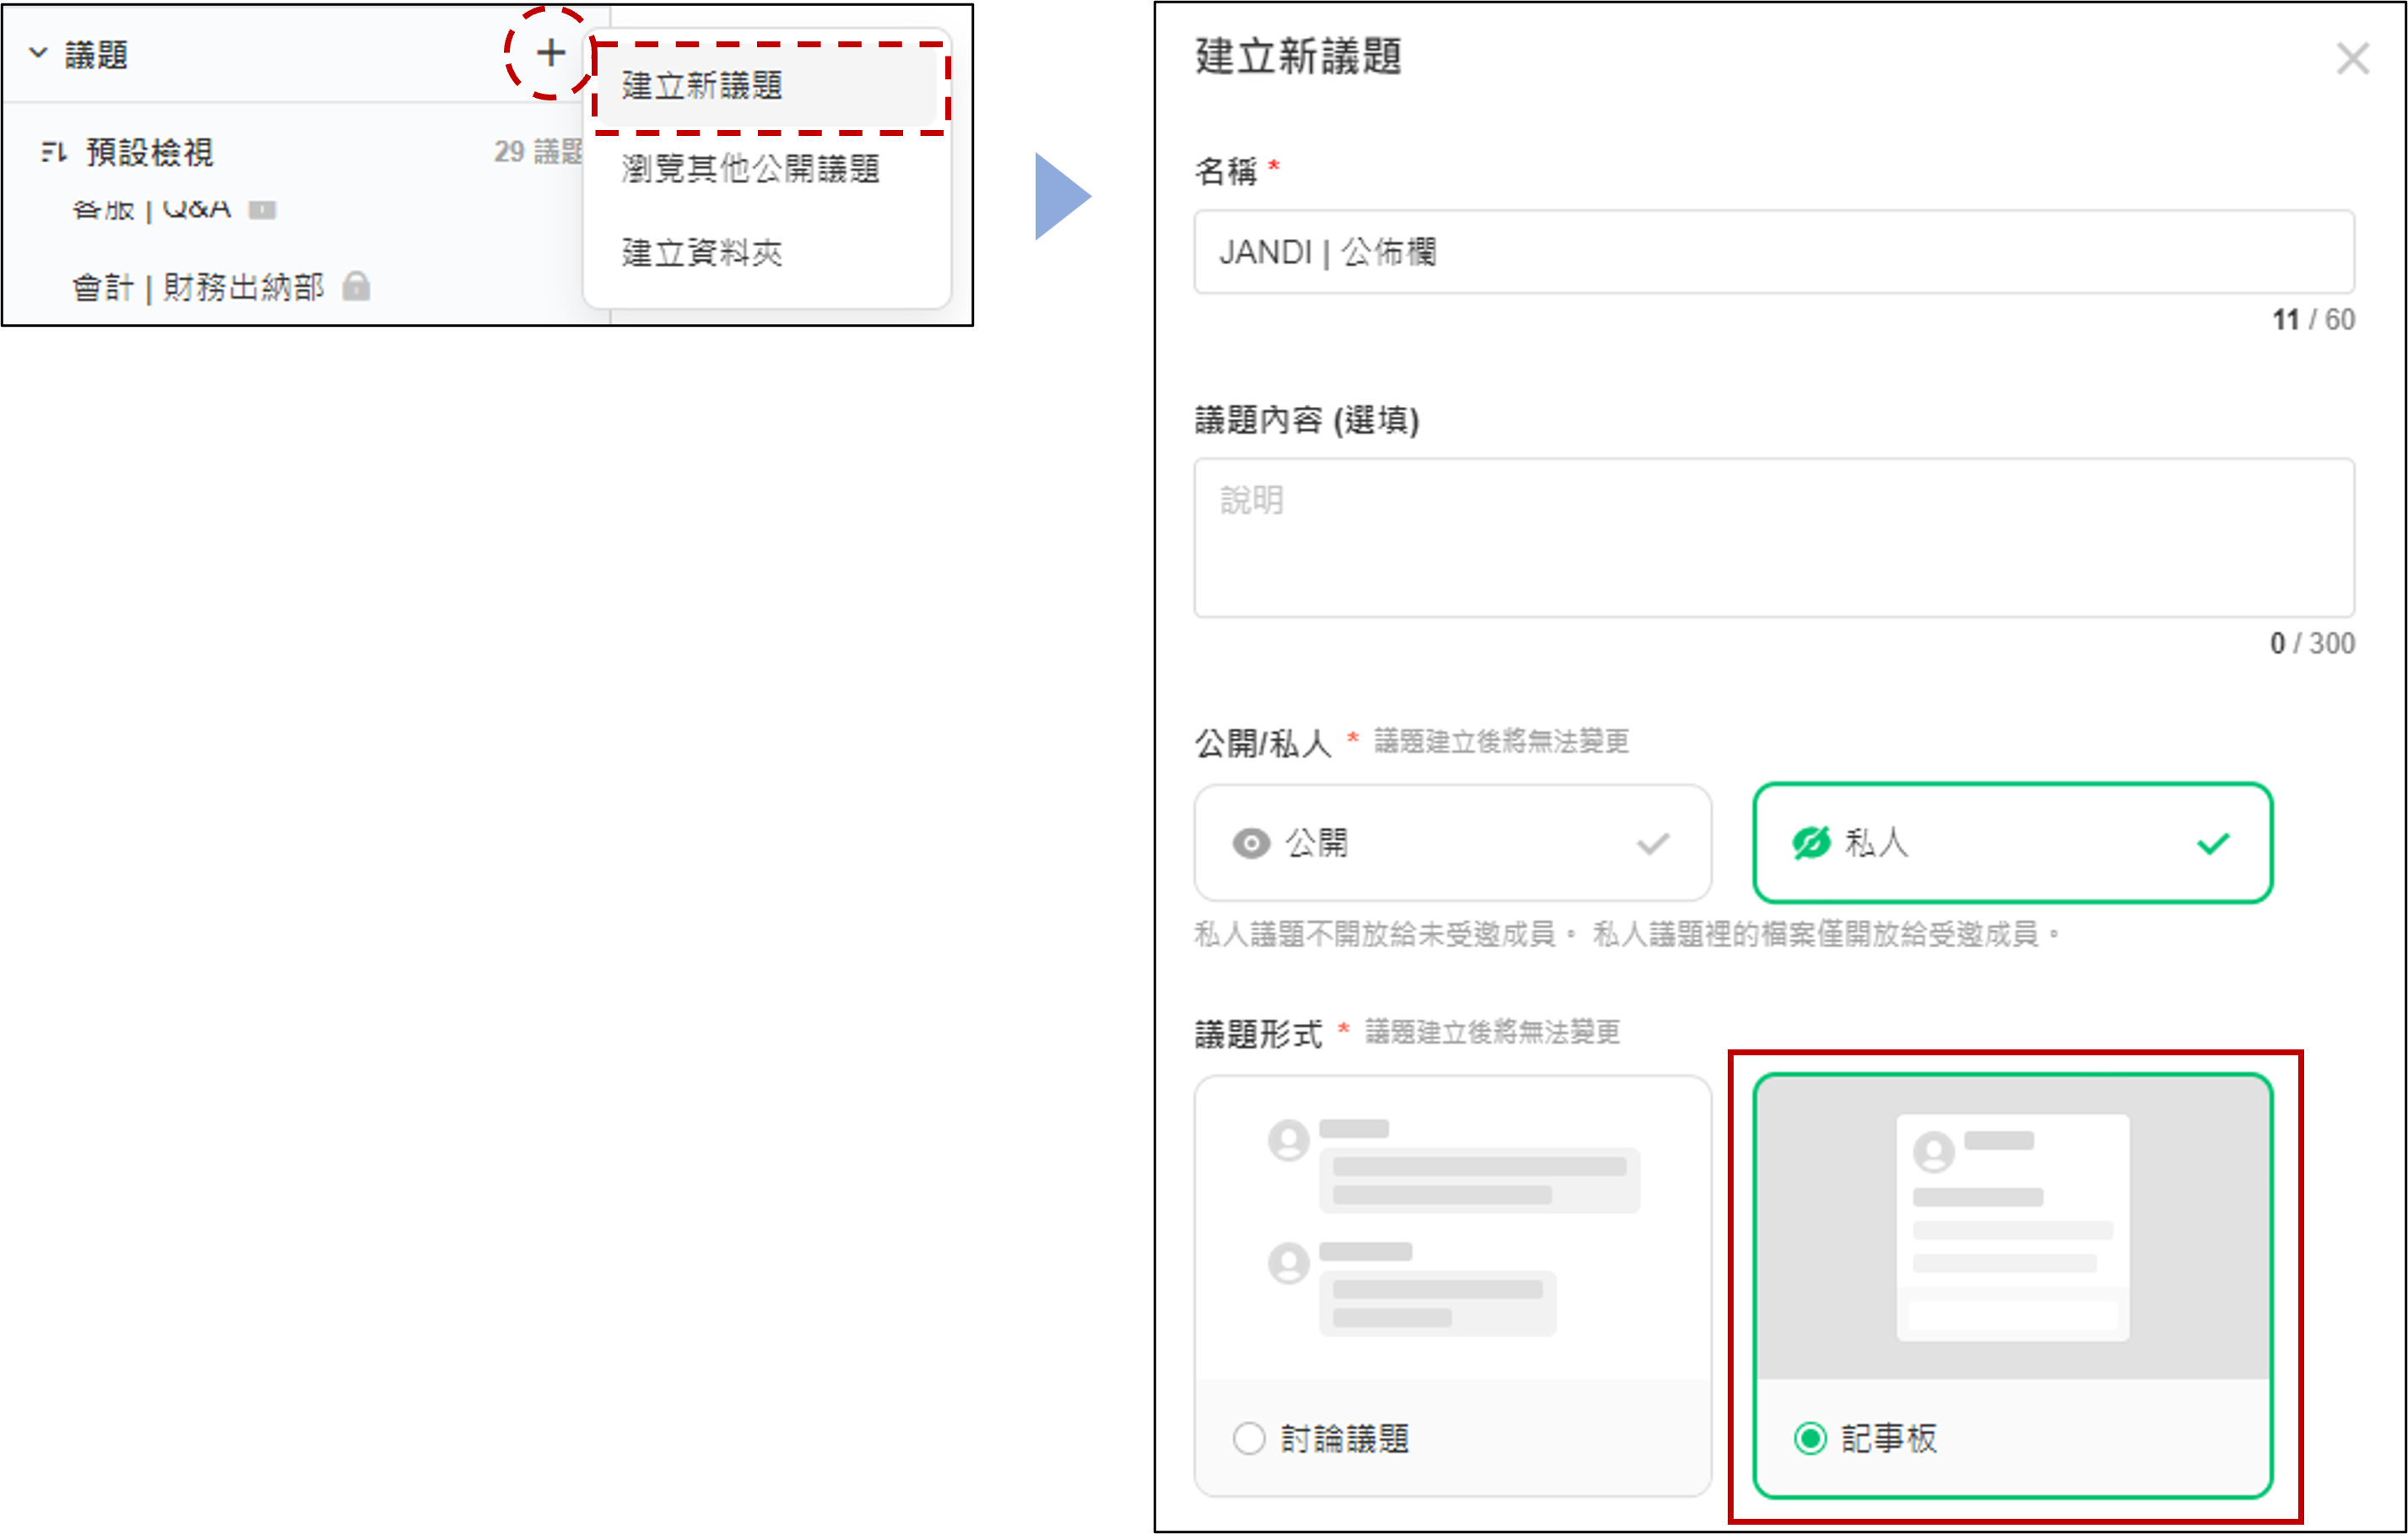2408x1534 pixels.
Task: Choose 瀏覽其他公開議題 menu entry
Action: tap(750, 169)
